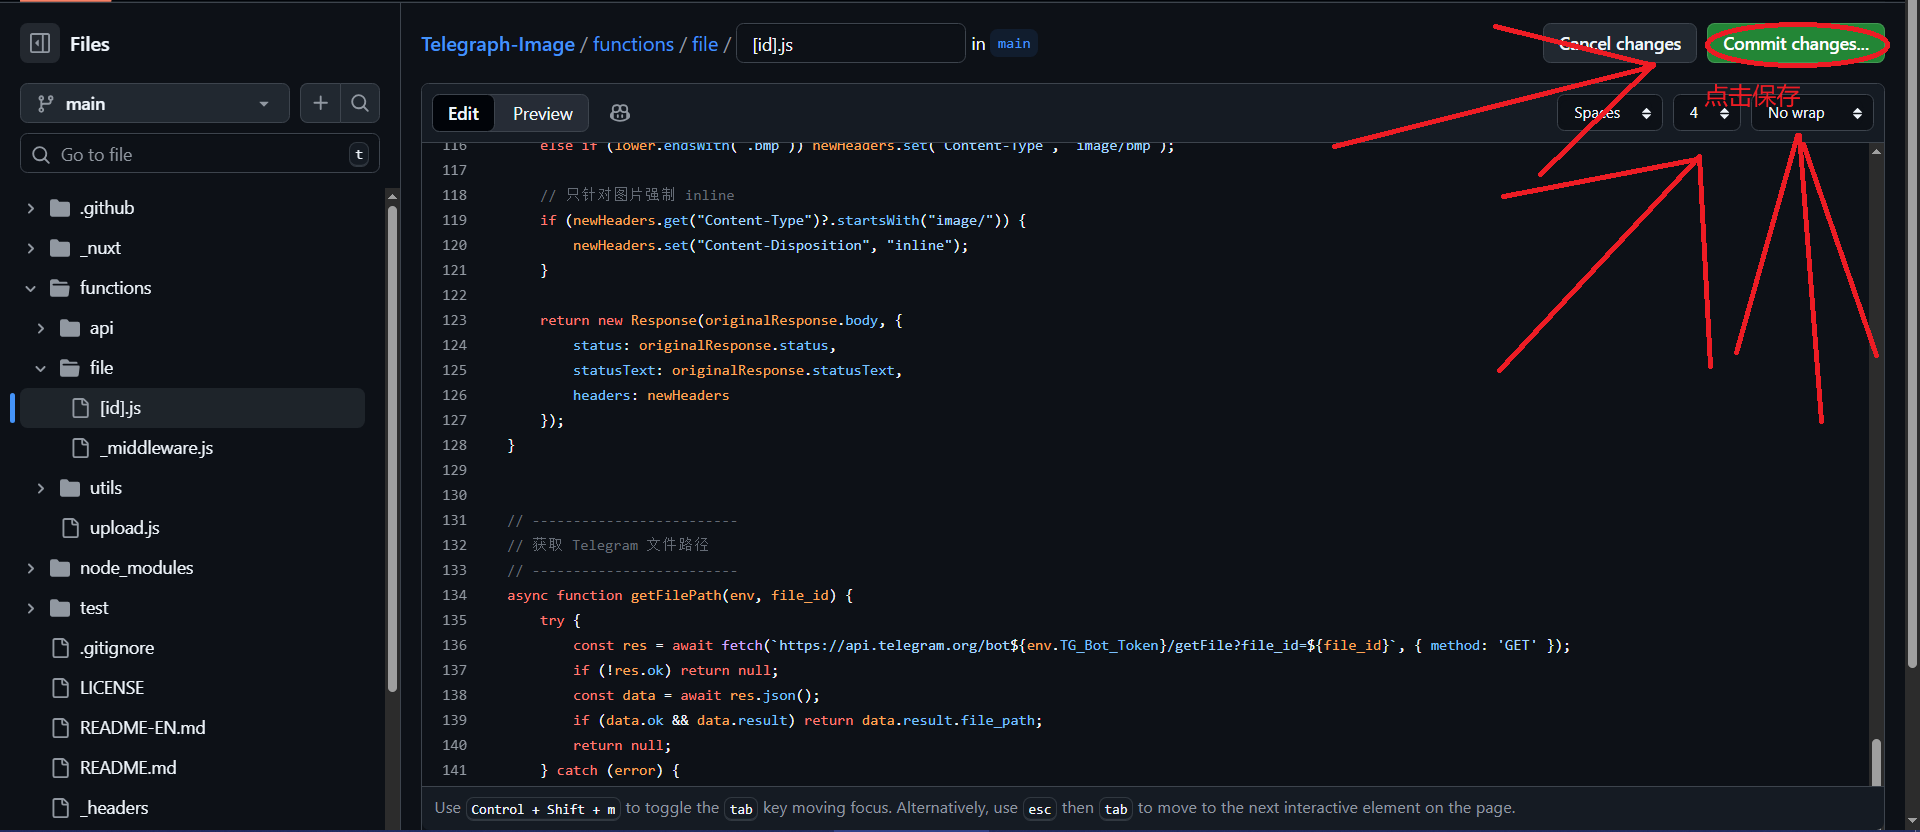
Task: Collapse the Files side panel icon
Action: click(x=40, y=44)
